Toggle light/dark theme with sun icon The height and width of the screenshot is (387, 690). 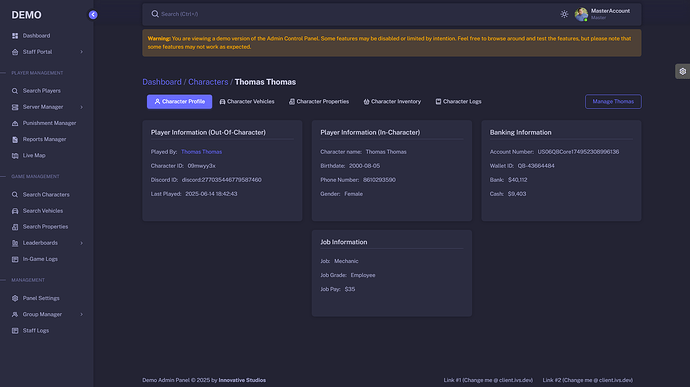coord(564,14)
